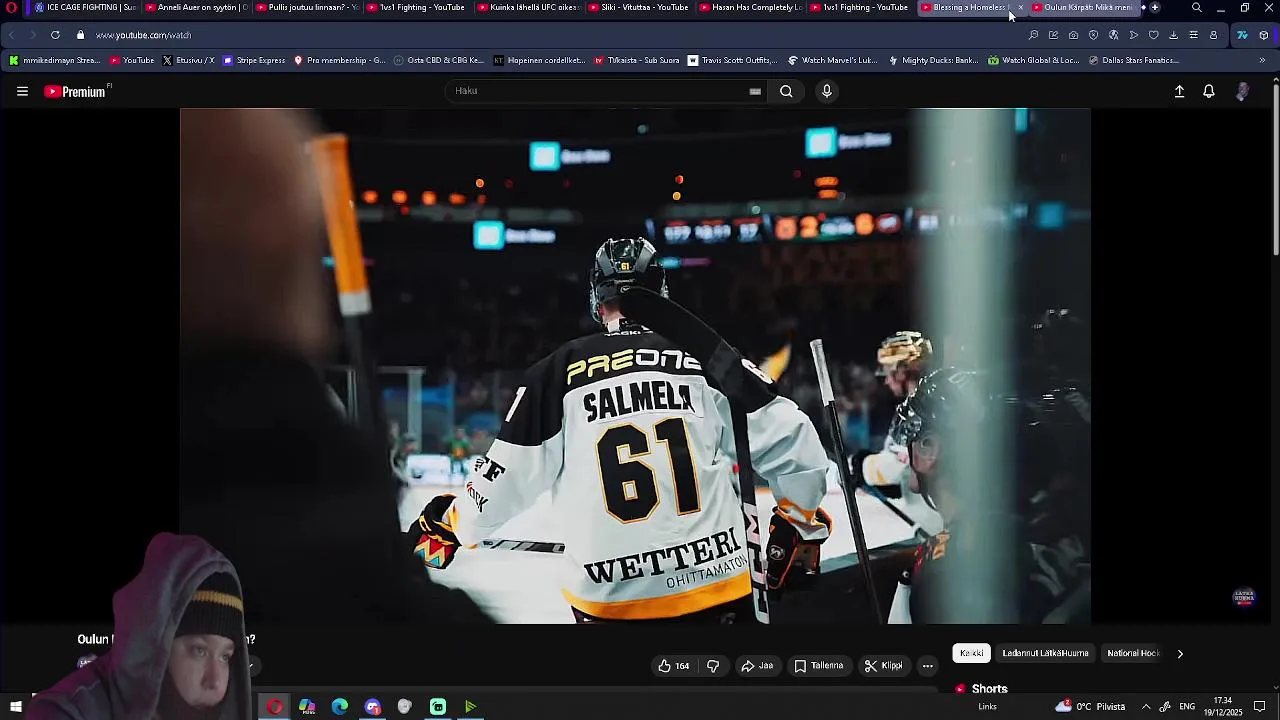Click the address bar URL
Viewport: 1280px width, 720px height.
pos(143,35)
